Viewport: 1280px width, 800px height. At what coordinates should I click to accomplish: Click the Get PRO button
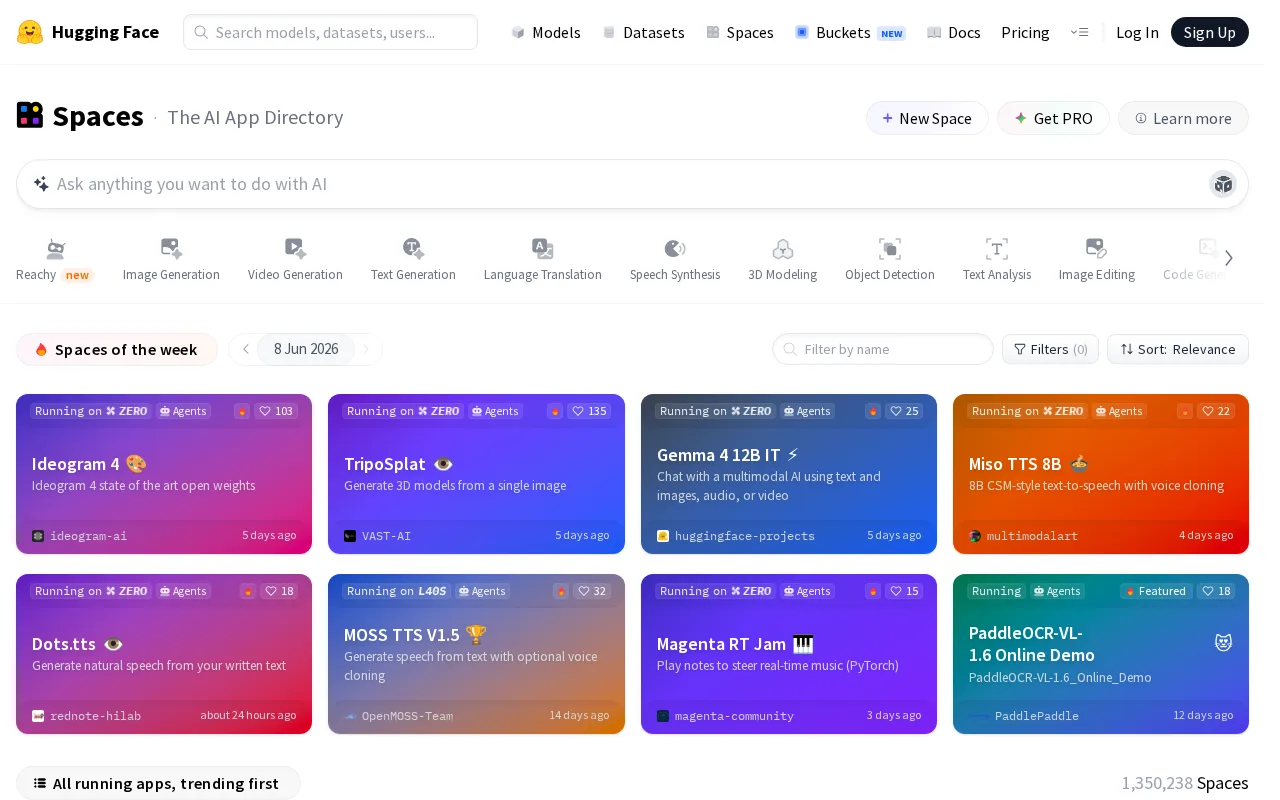pos(1053,118)
